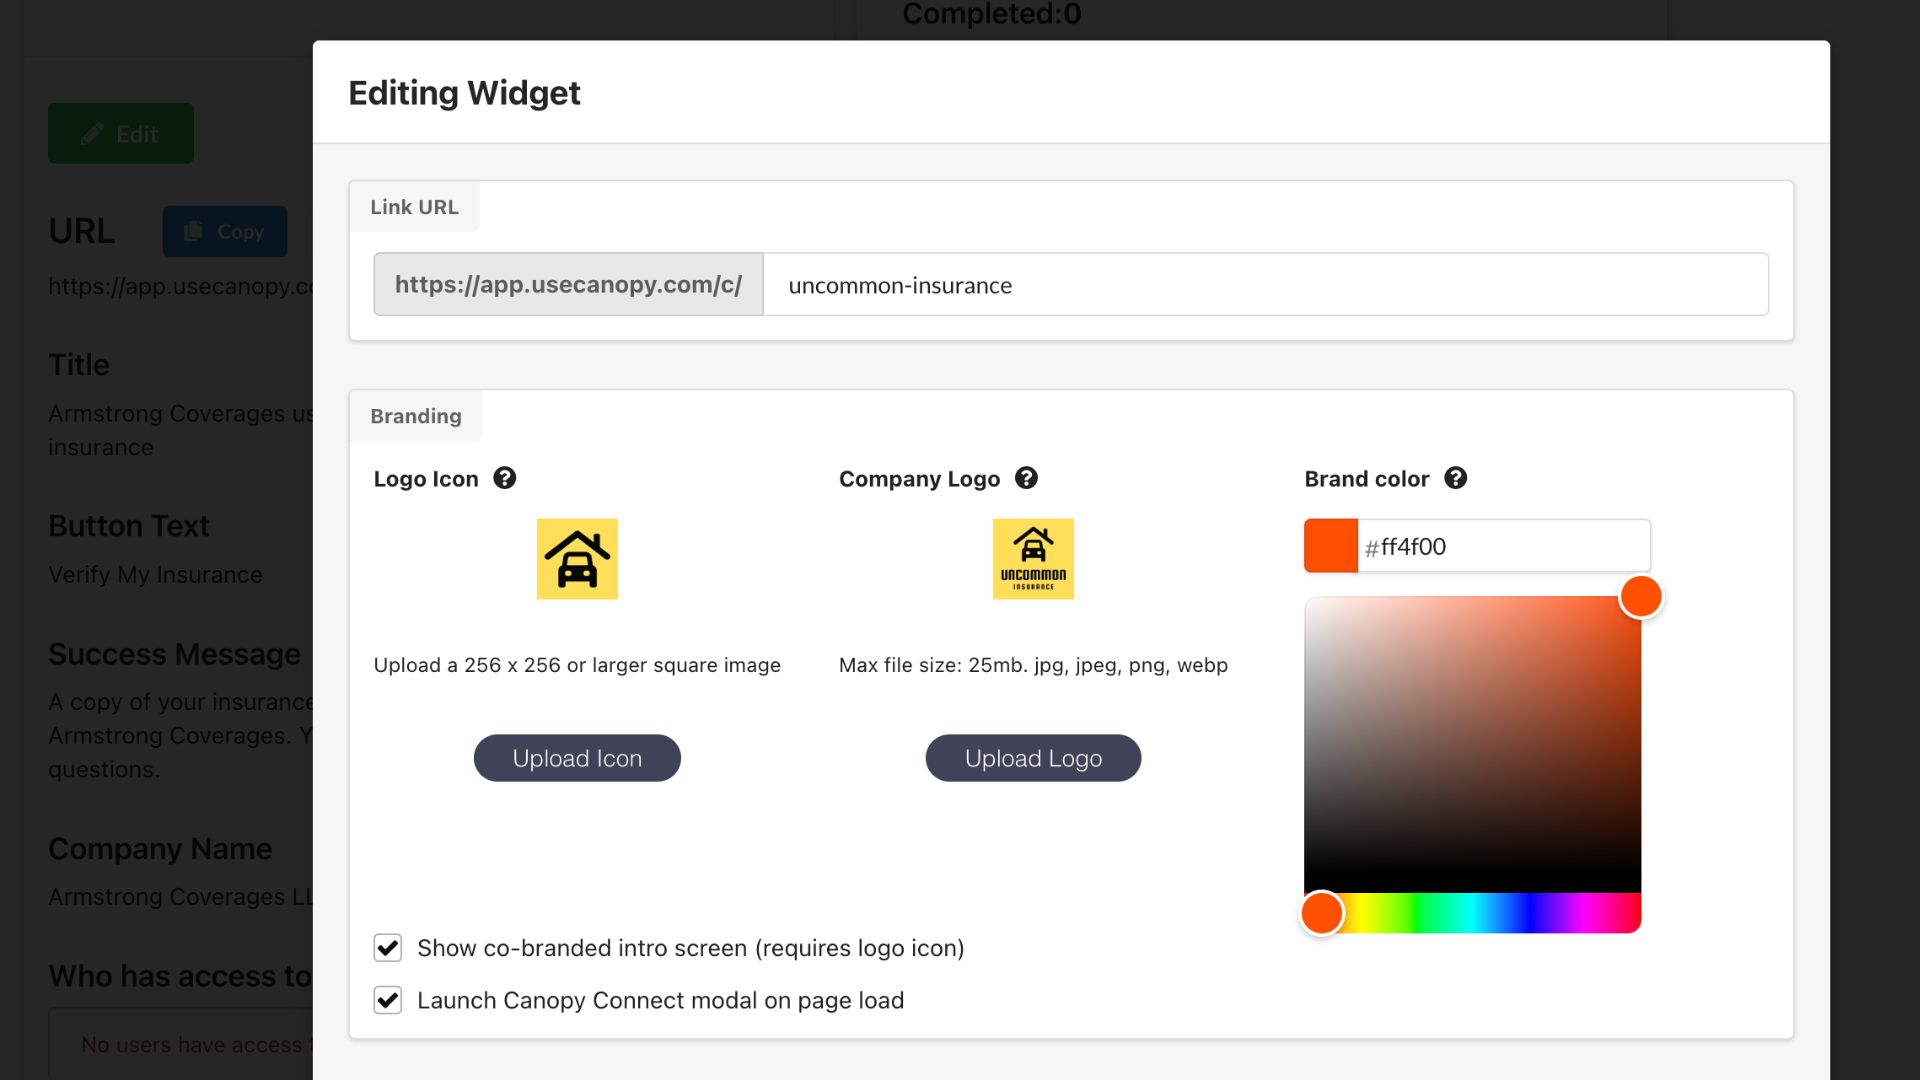Select the orange brand color swatch

[1329, 546]
